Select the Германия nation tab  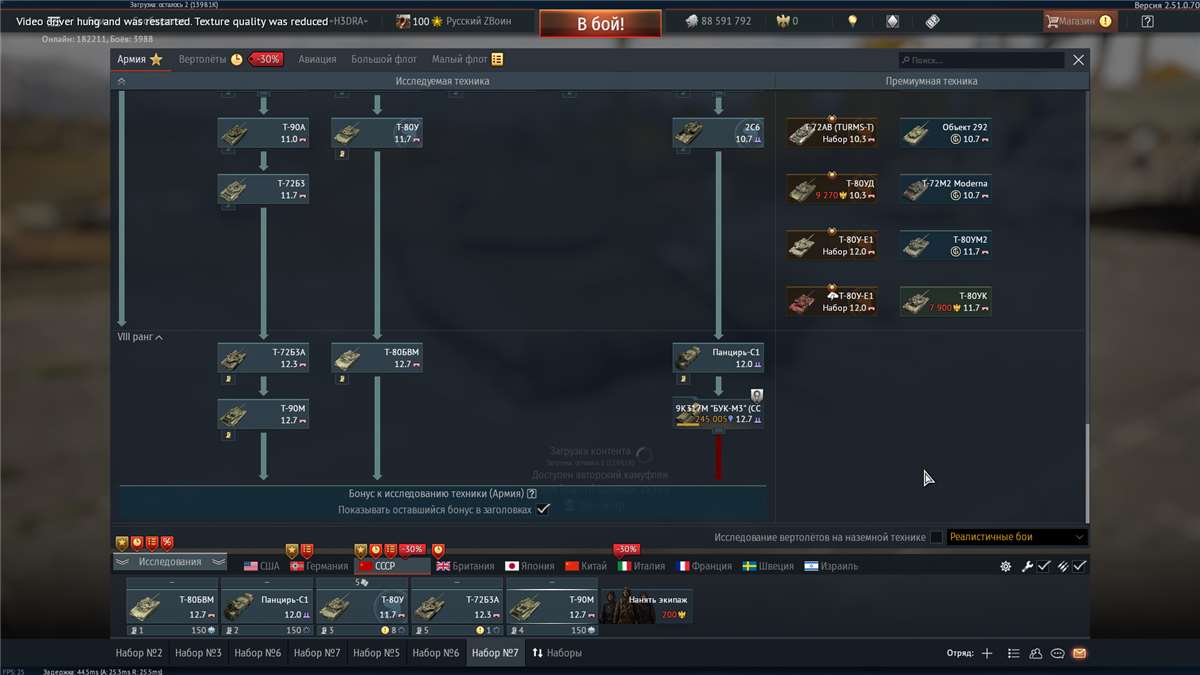(x=319, y=566)
